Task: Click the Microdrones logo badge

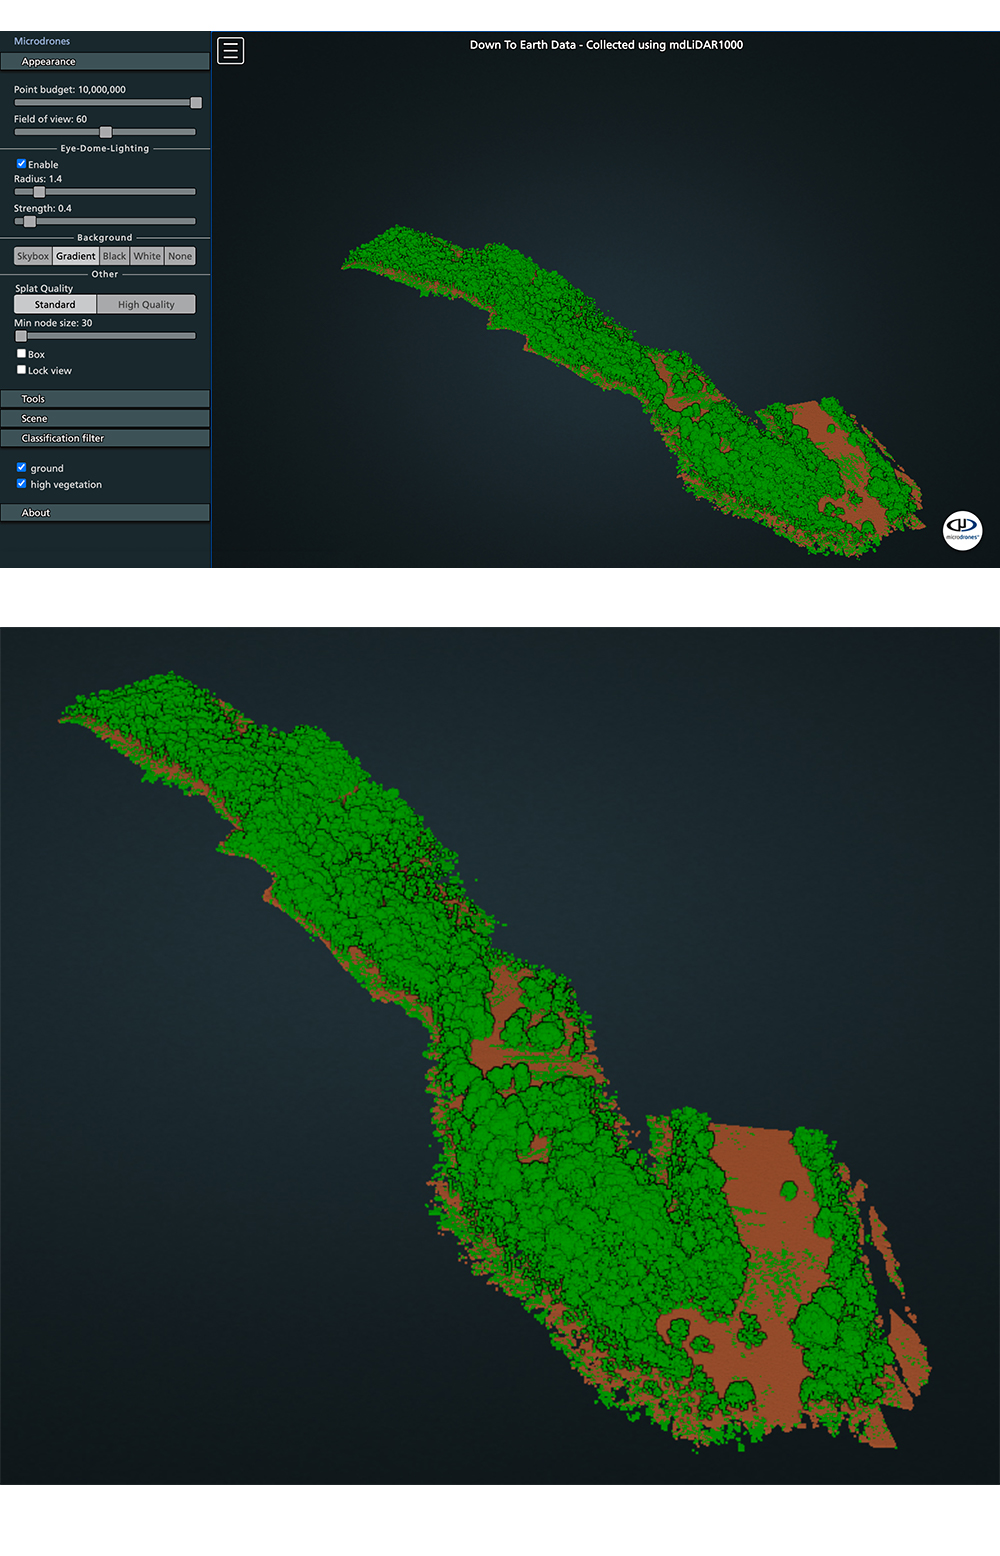Action: tap(962, 529)
